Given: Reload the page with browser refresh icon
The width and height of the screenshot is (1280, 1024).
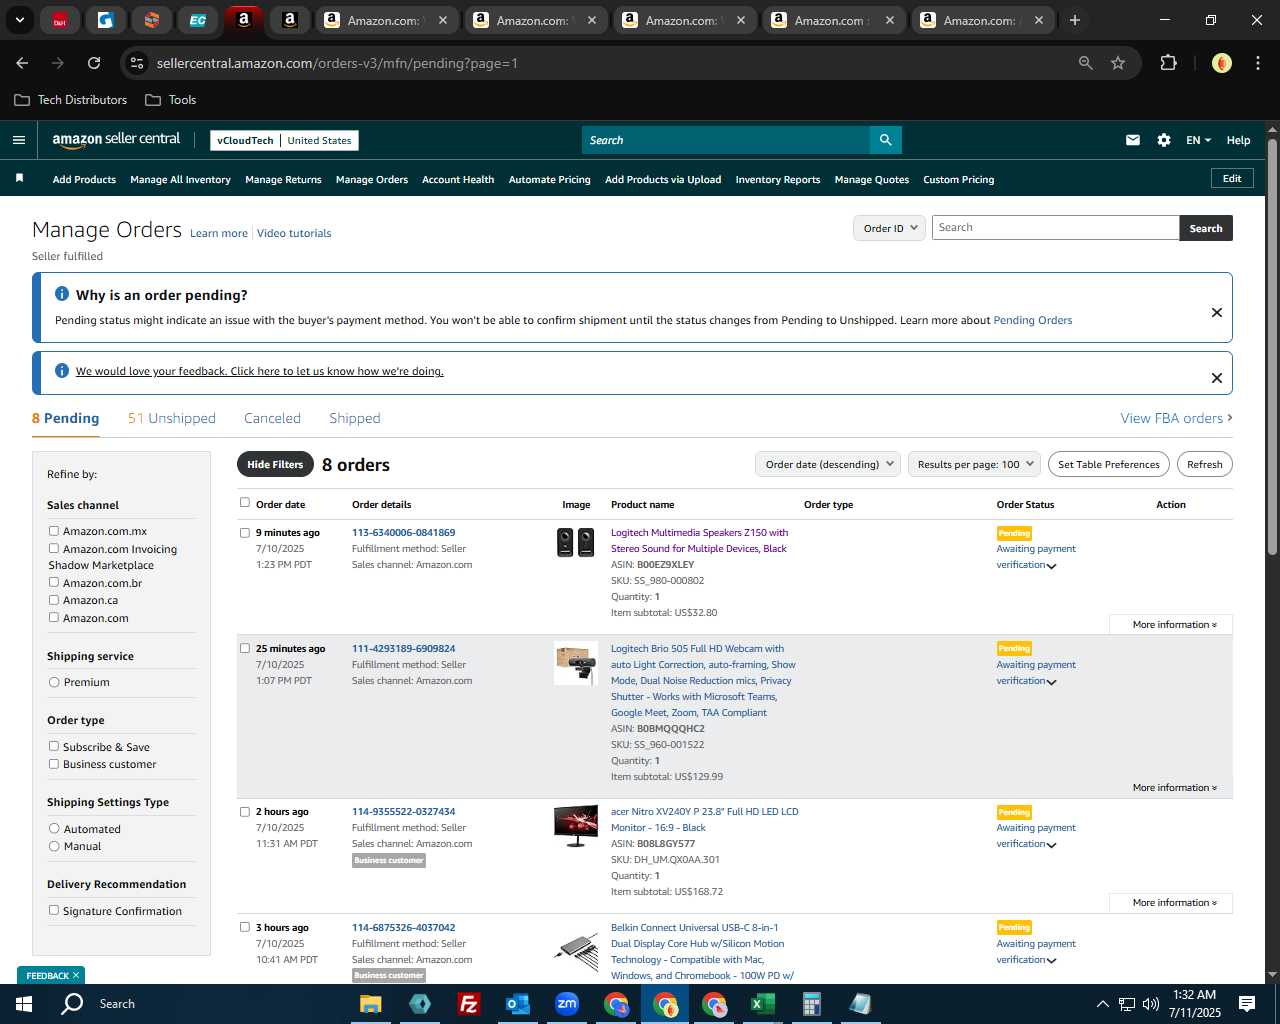Looking at the screenshot, I should coord(94,63).
